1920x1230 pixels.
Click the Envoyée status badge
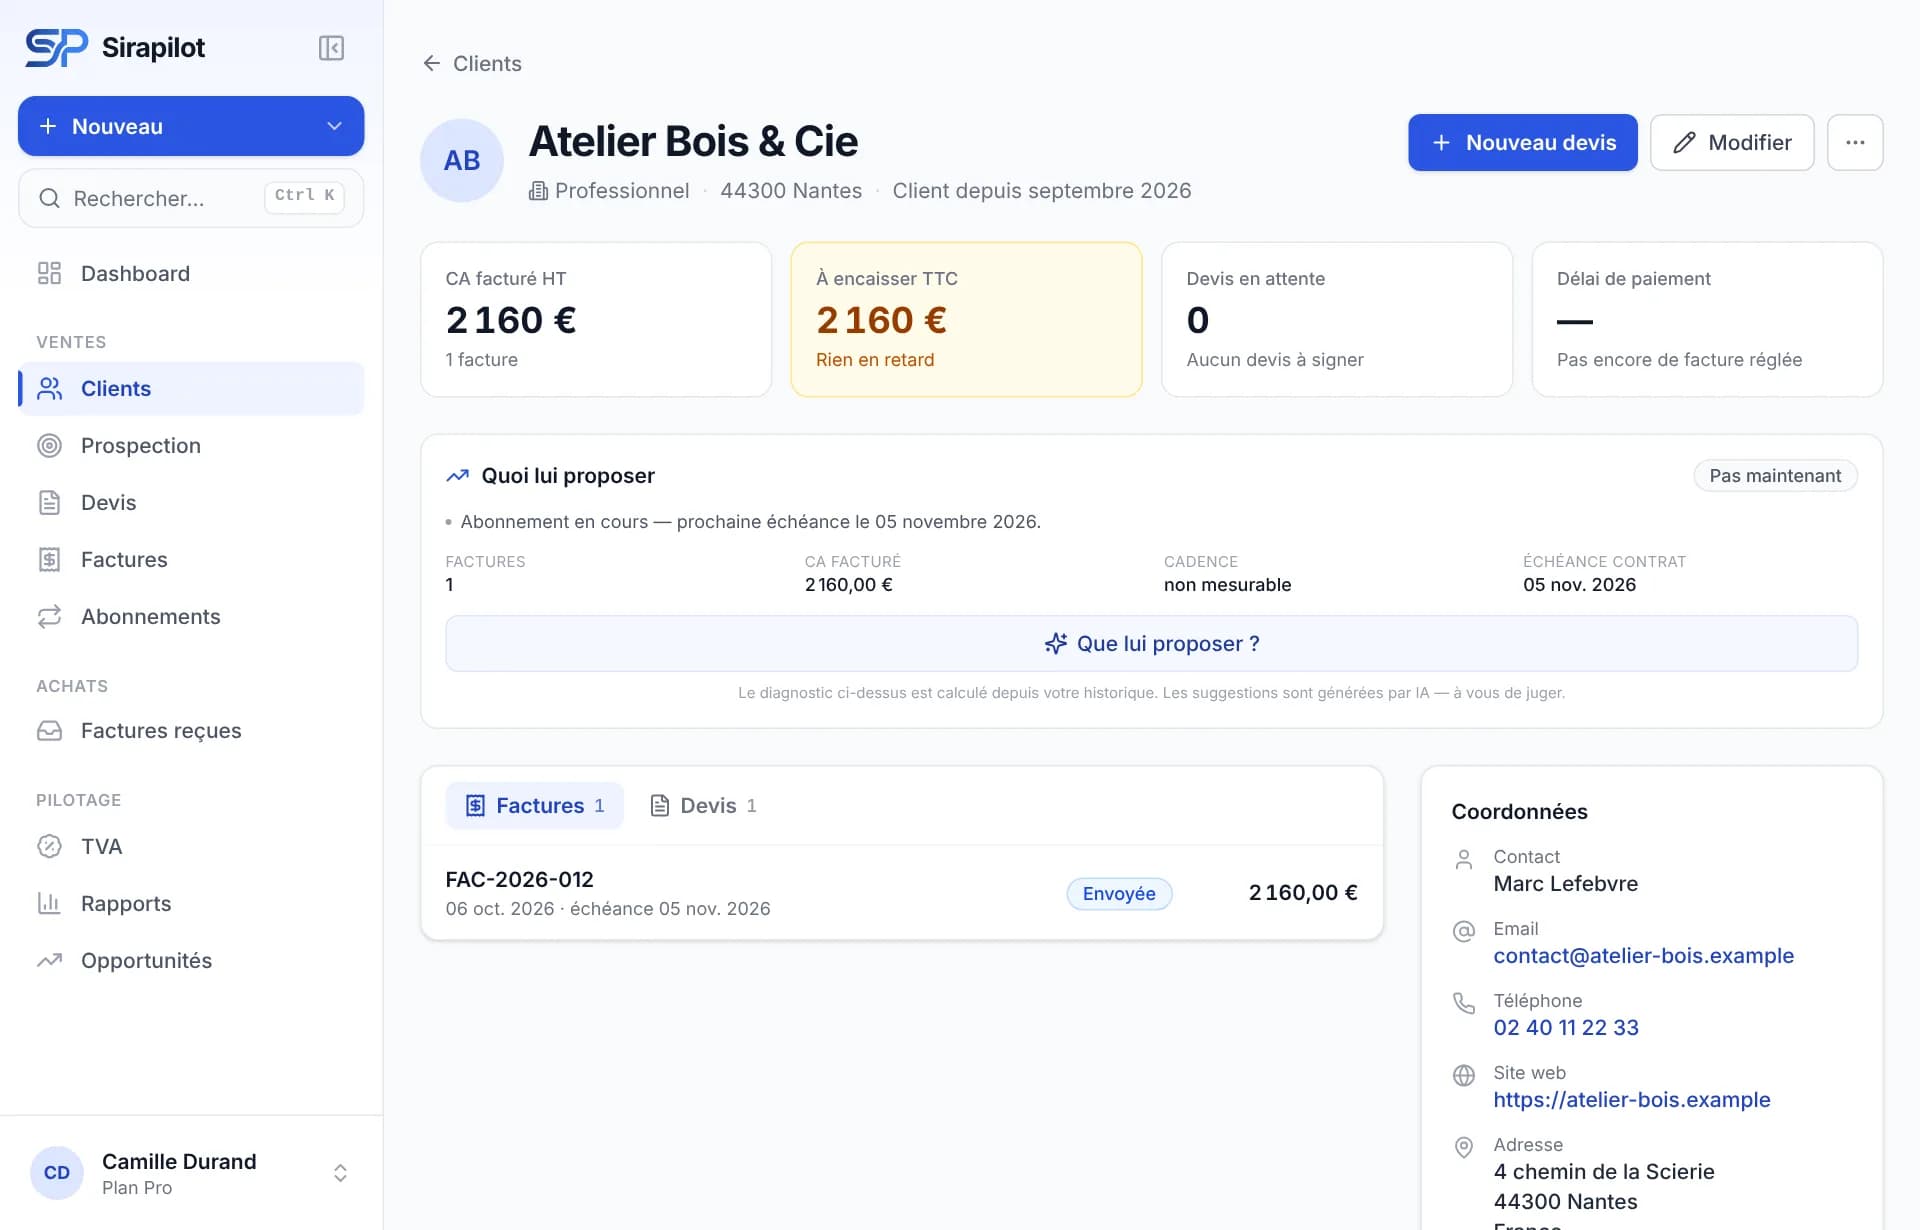(1119, 893)
